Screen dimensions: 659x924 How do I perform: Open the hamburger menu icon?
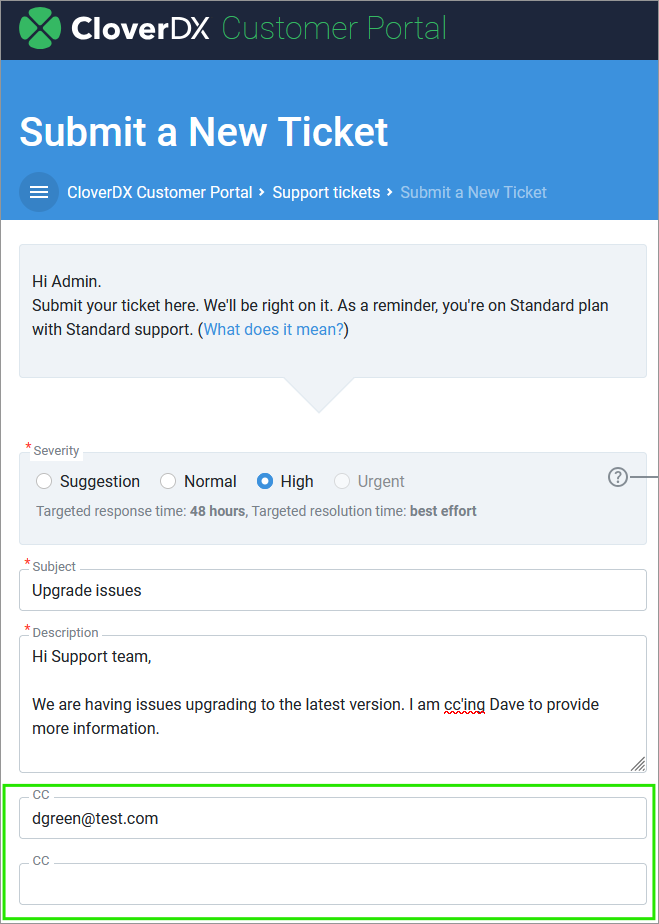39,192
